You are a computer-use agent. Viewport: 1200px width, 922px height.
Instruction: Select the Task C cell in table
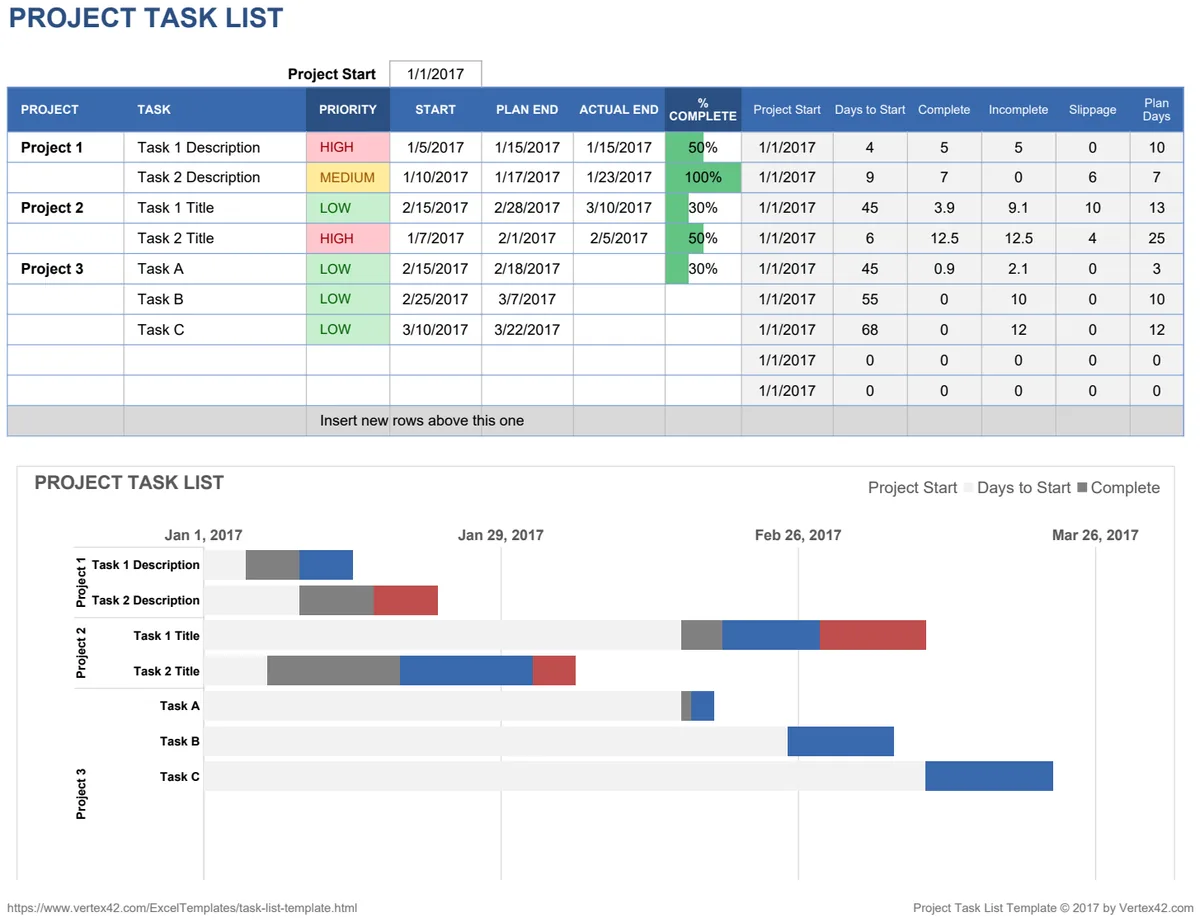point(215,330)
